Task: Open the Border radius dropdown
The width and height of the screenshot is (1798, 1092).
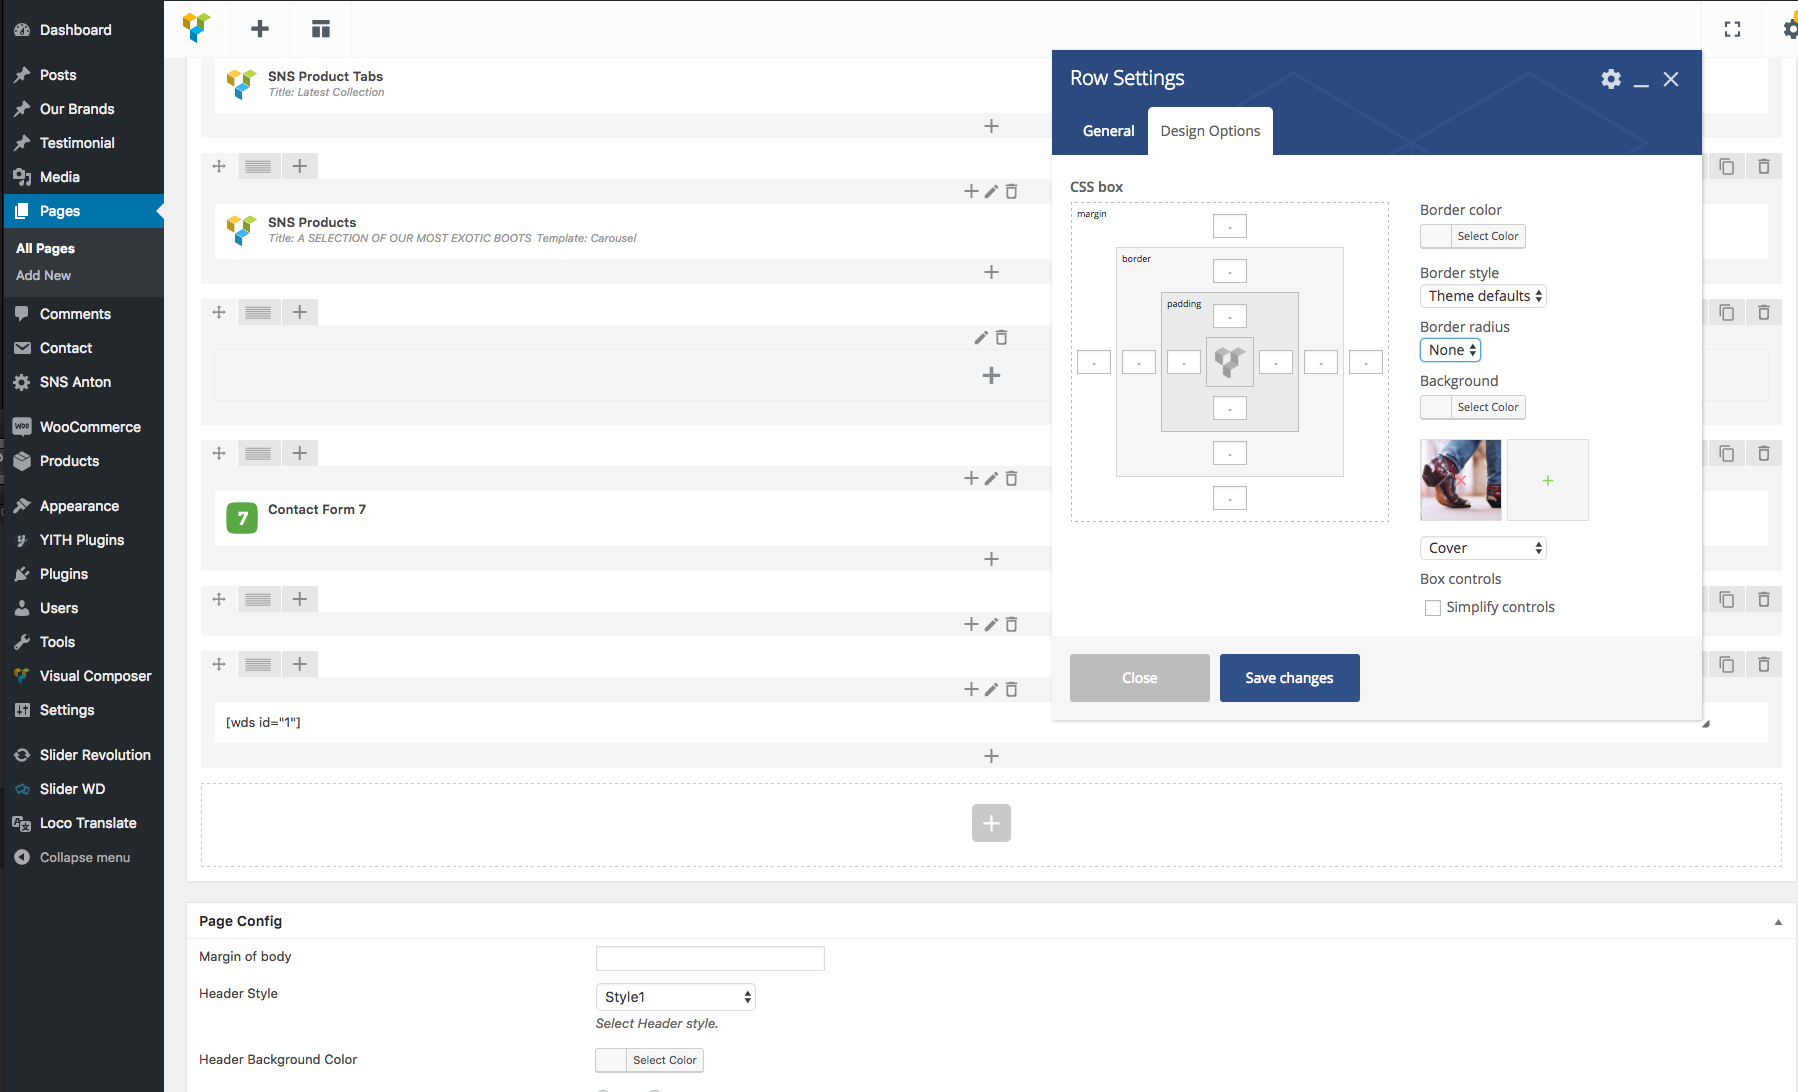Action: click(x=1450, y=350)
